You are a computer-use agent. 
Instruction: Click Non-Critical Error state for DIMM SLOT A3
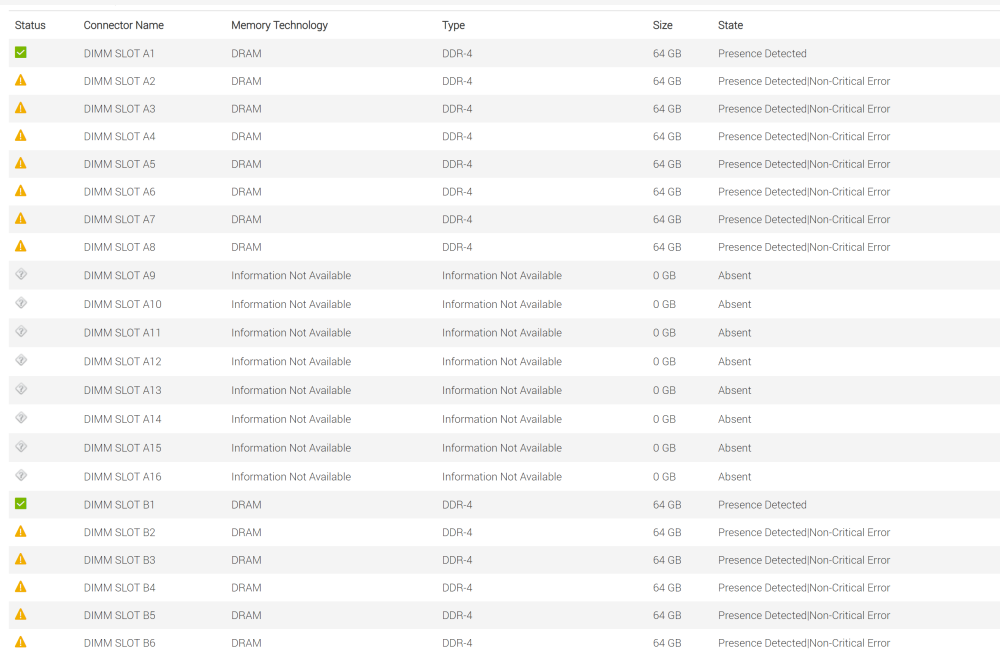click(x=849, y=109)
